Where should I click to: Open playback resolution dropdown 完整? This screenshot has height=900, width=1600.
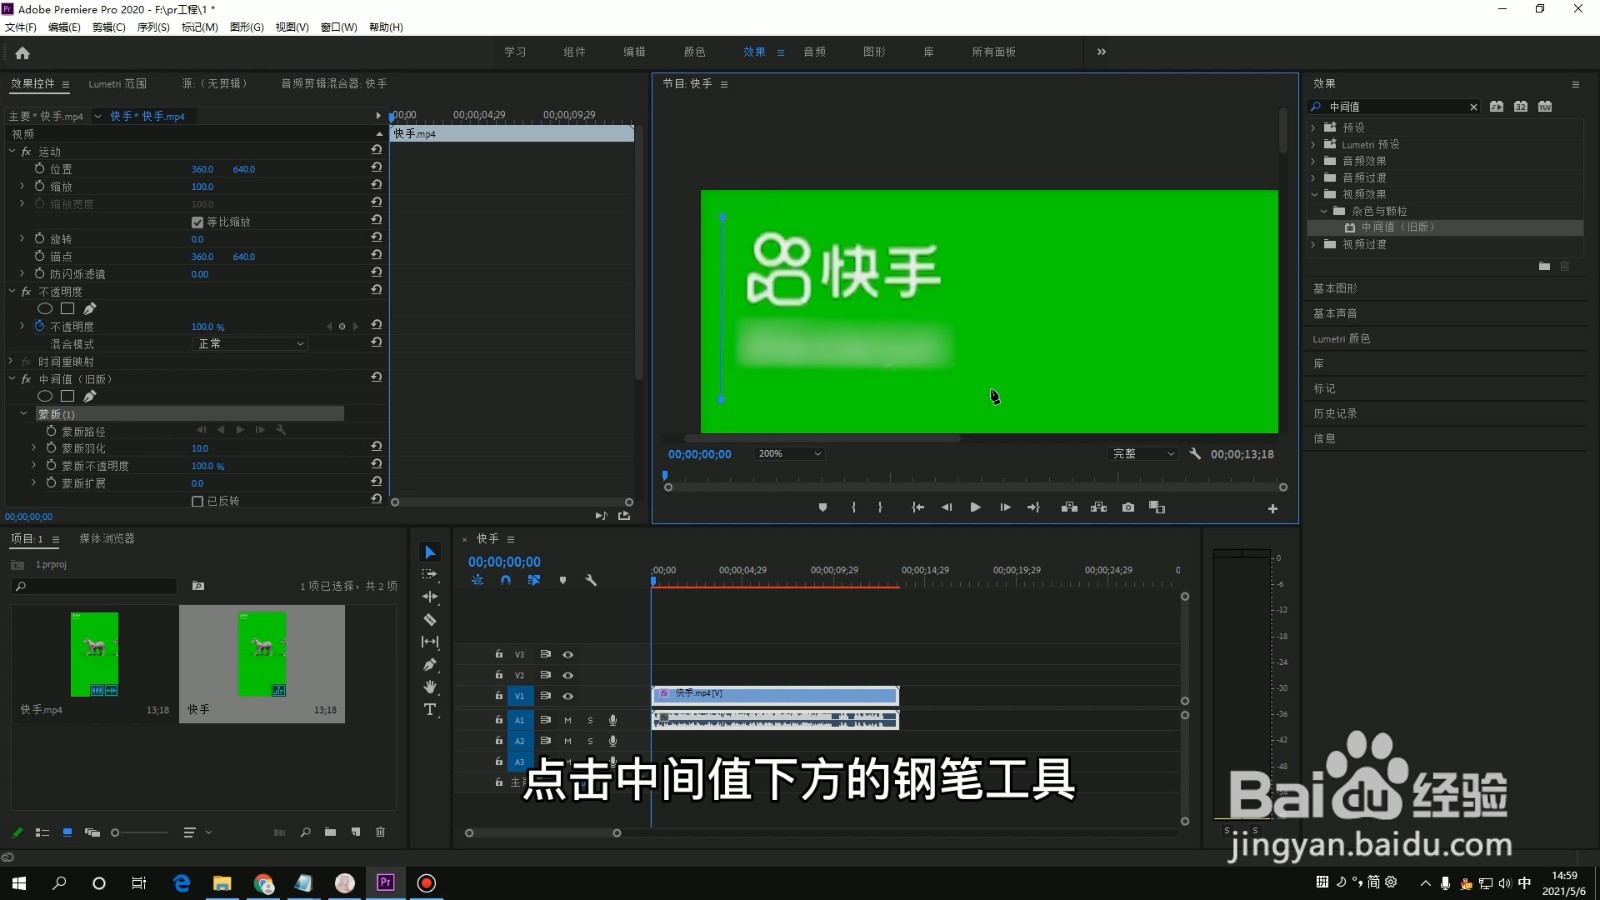(x=1143, y=454)
